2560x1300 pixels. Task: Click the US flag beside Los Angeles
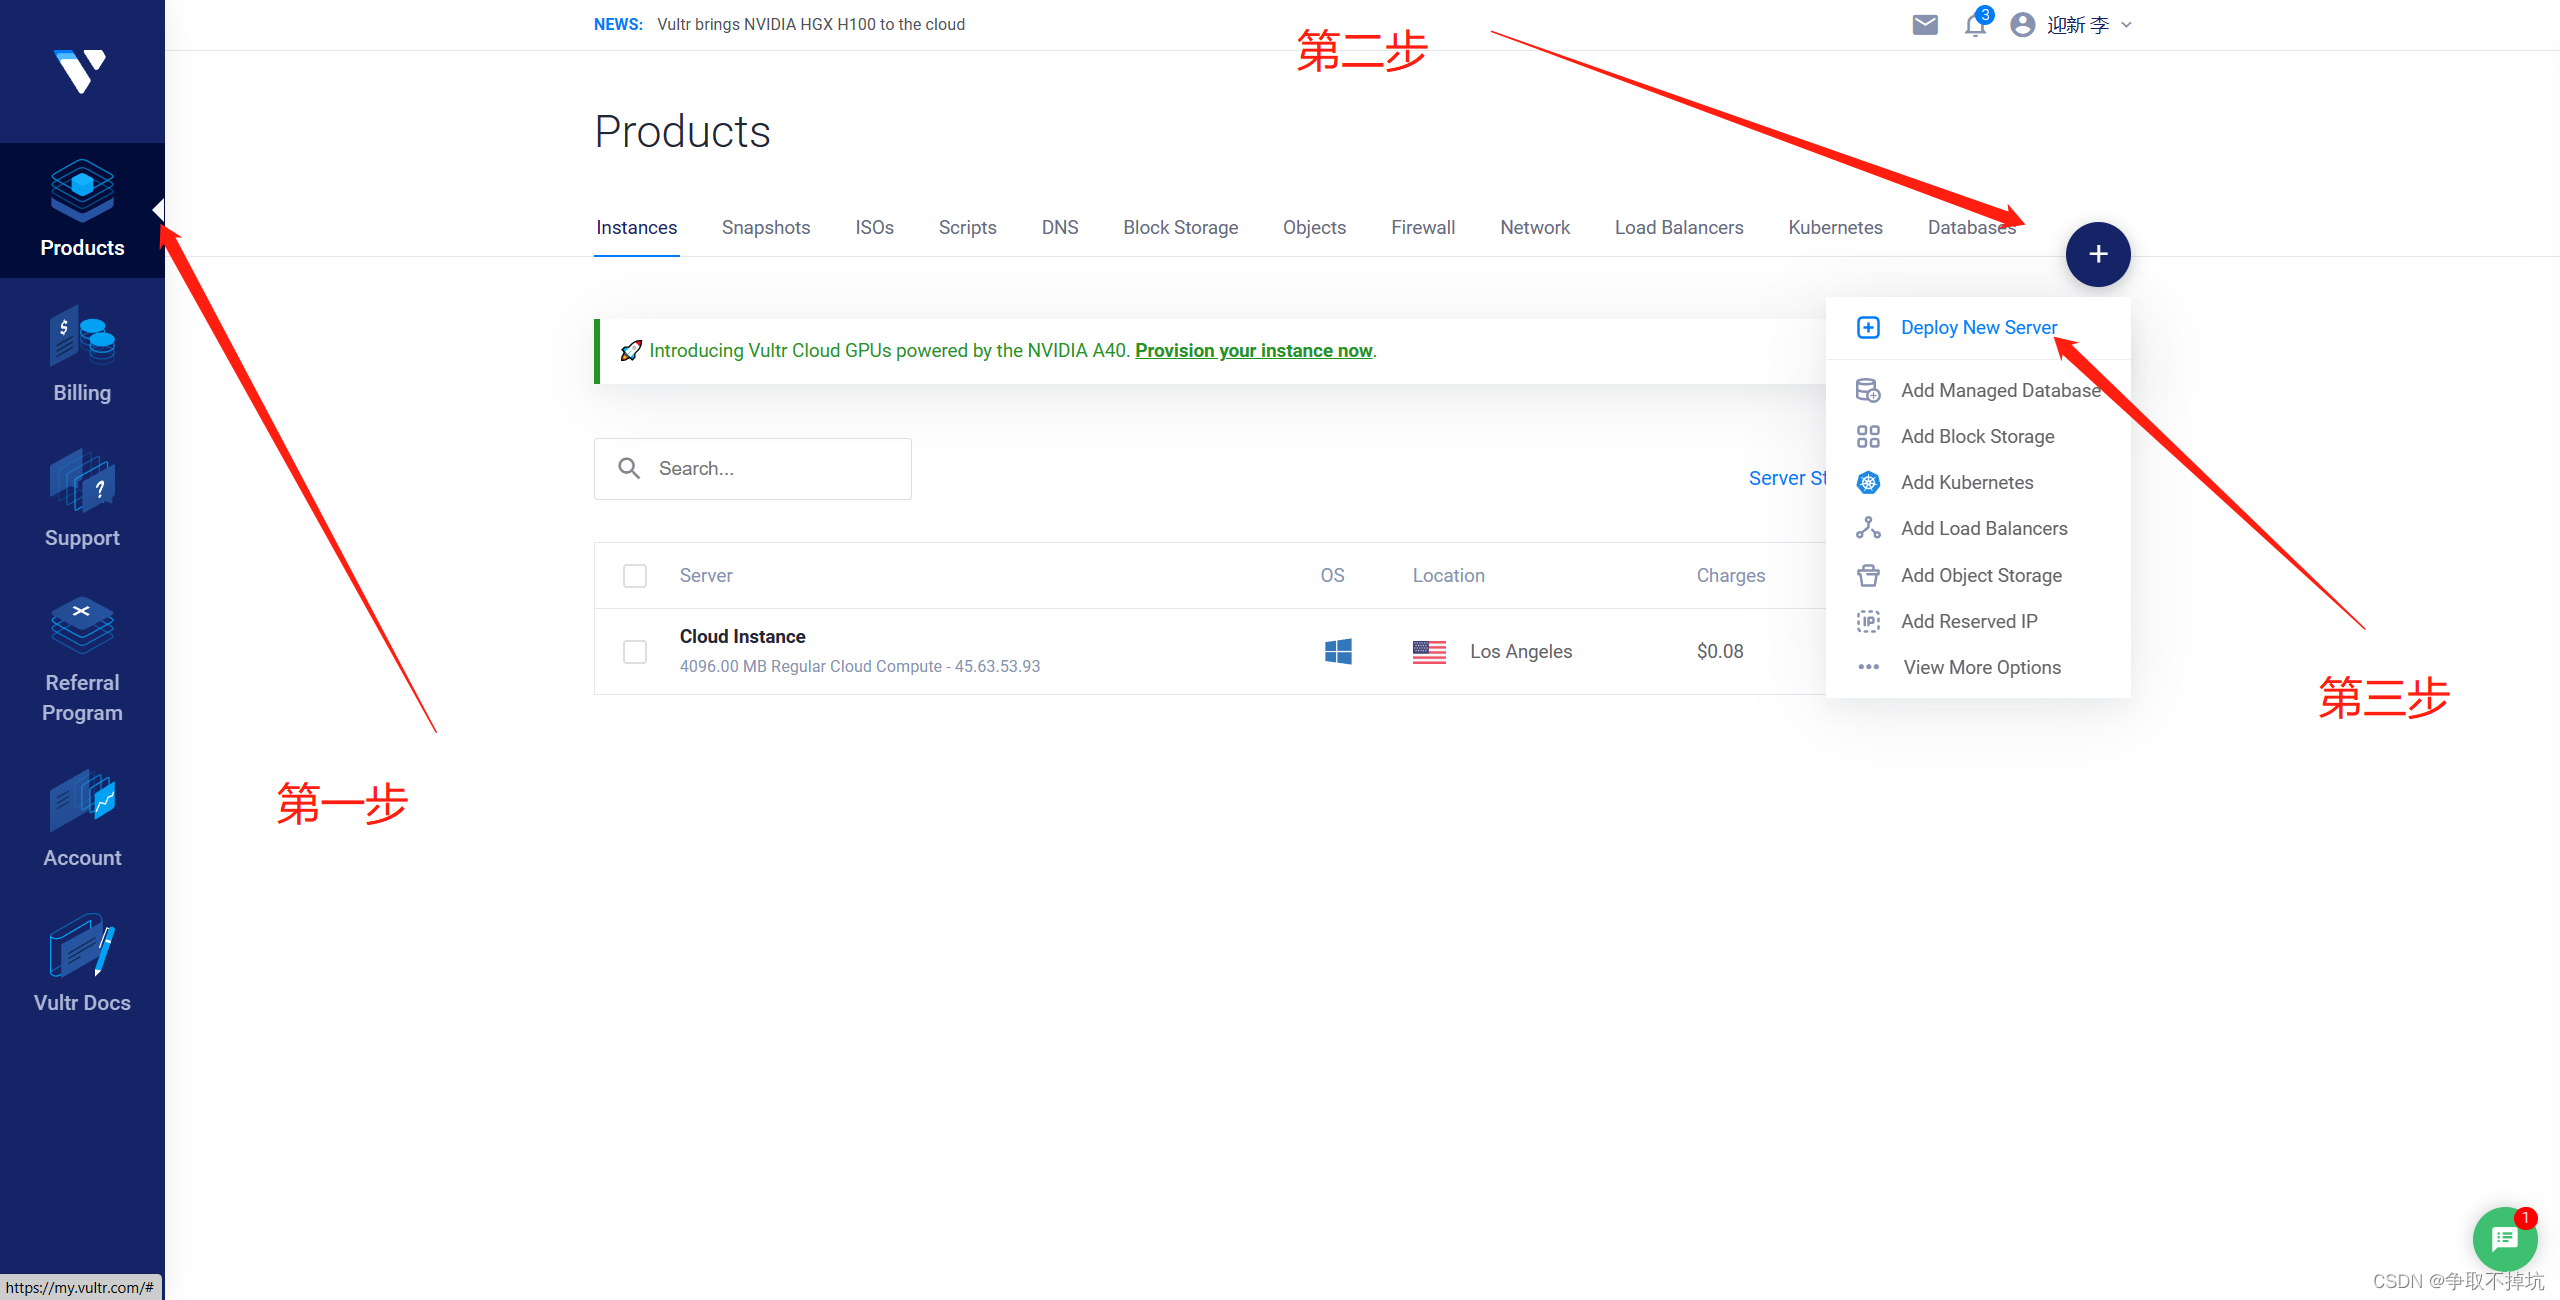[1429, 652]
